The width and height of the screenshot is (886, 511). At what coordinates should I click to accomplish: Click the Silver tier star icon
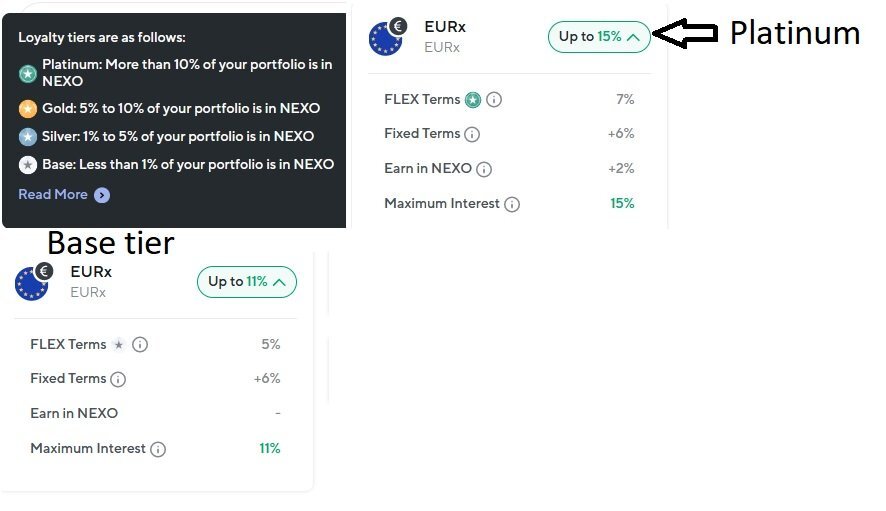(28, 136)
